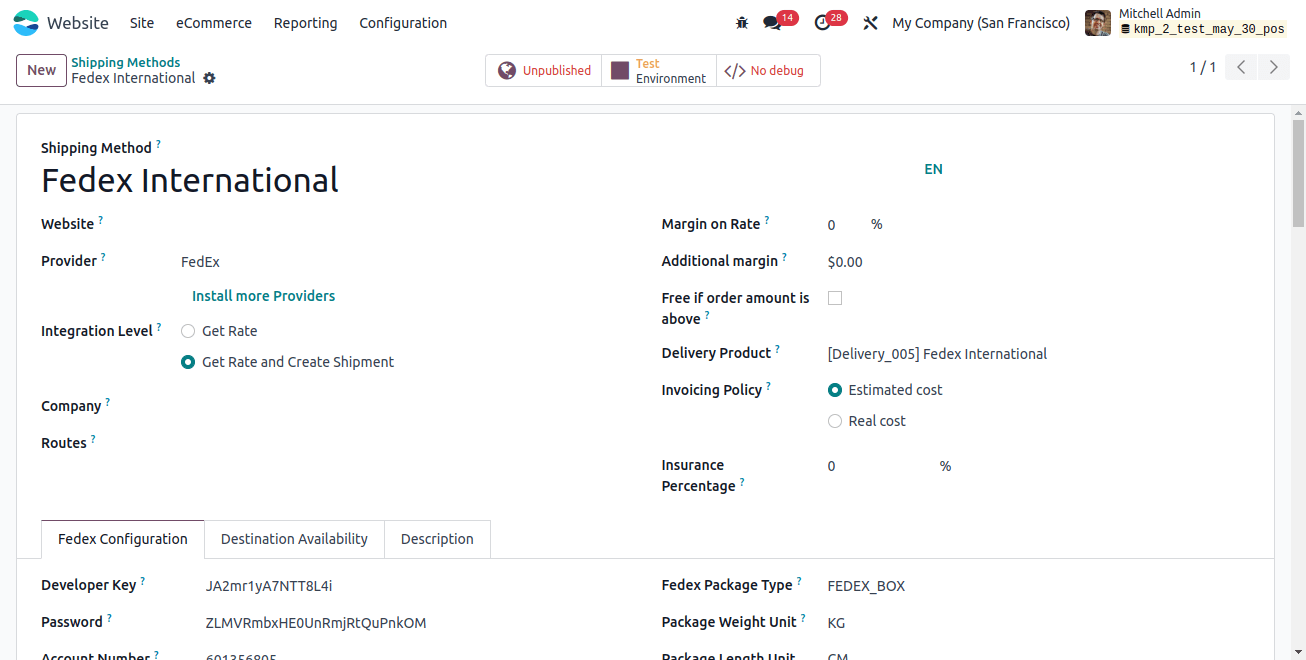
Task: Open company switcher My Company (San Francisco)
Action: [981, 23]
